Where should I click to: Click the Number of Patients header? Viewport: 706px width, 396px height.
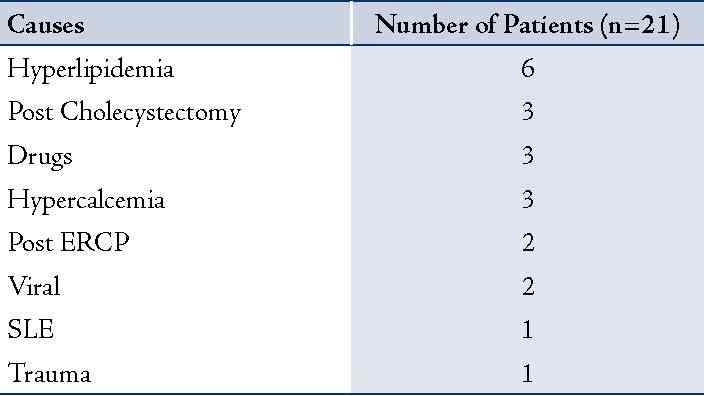point(527,25)
